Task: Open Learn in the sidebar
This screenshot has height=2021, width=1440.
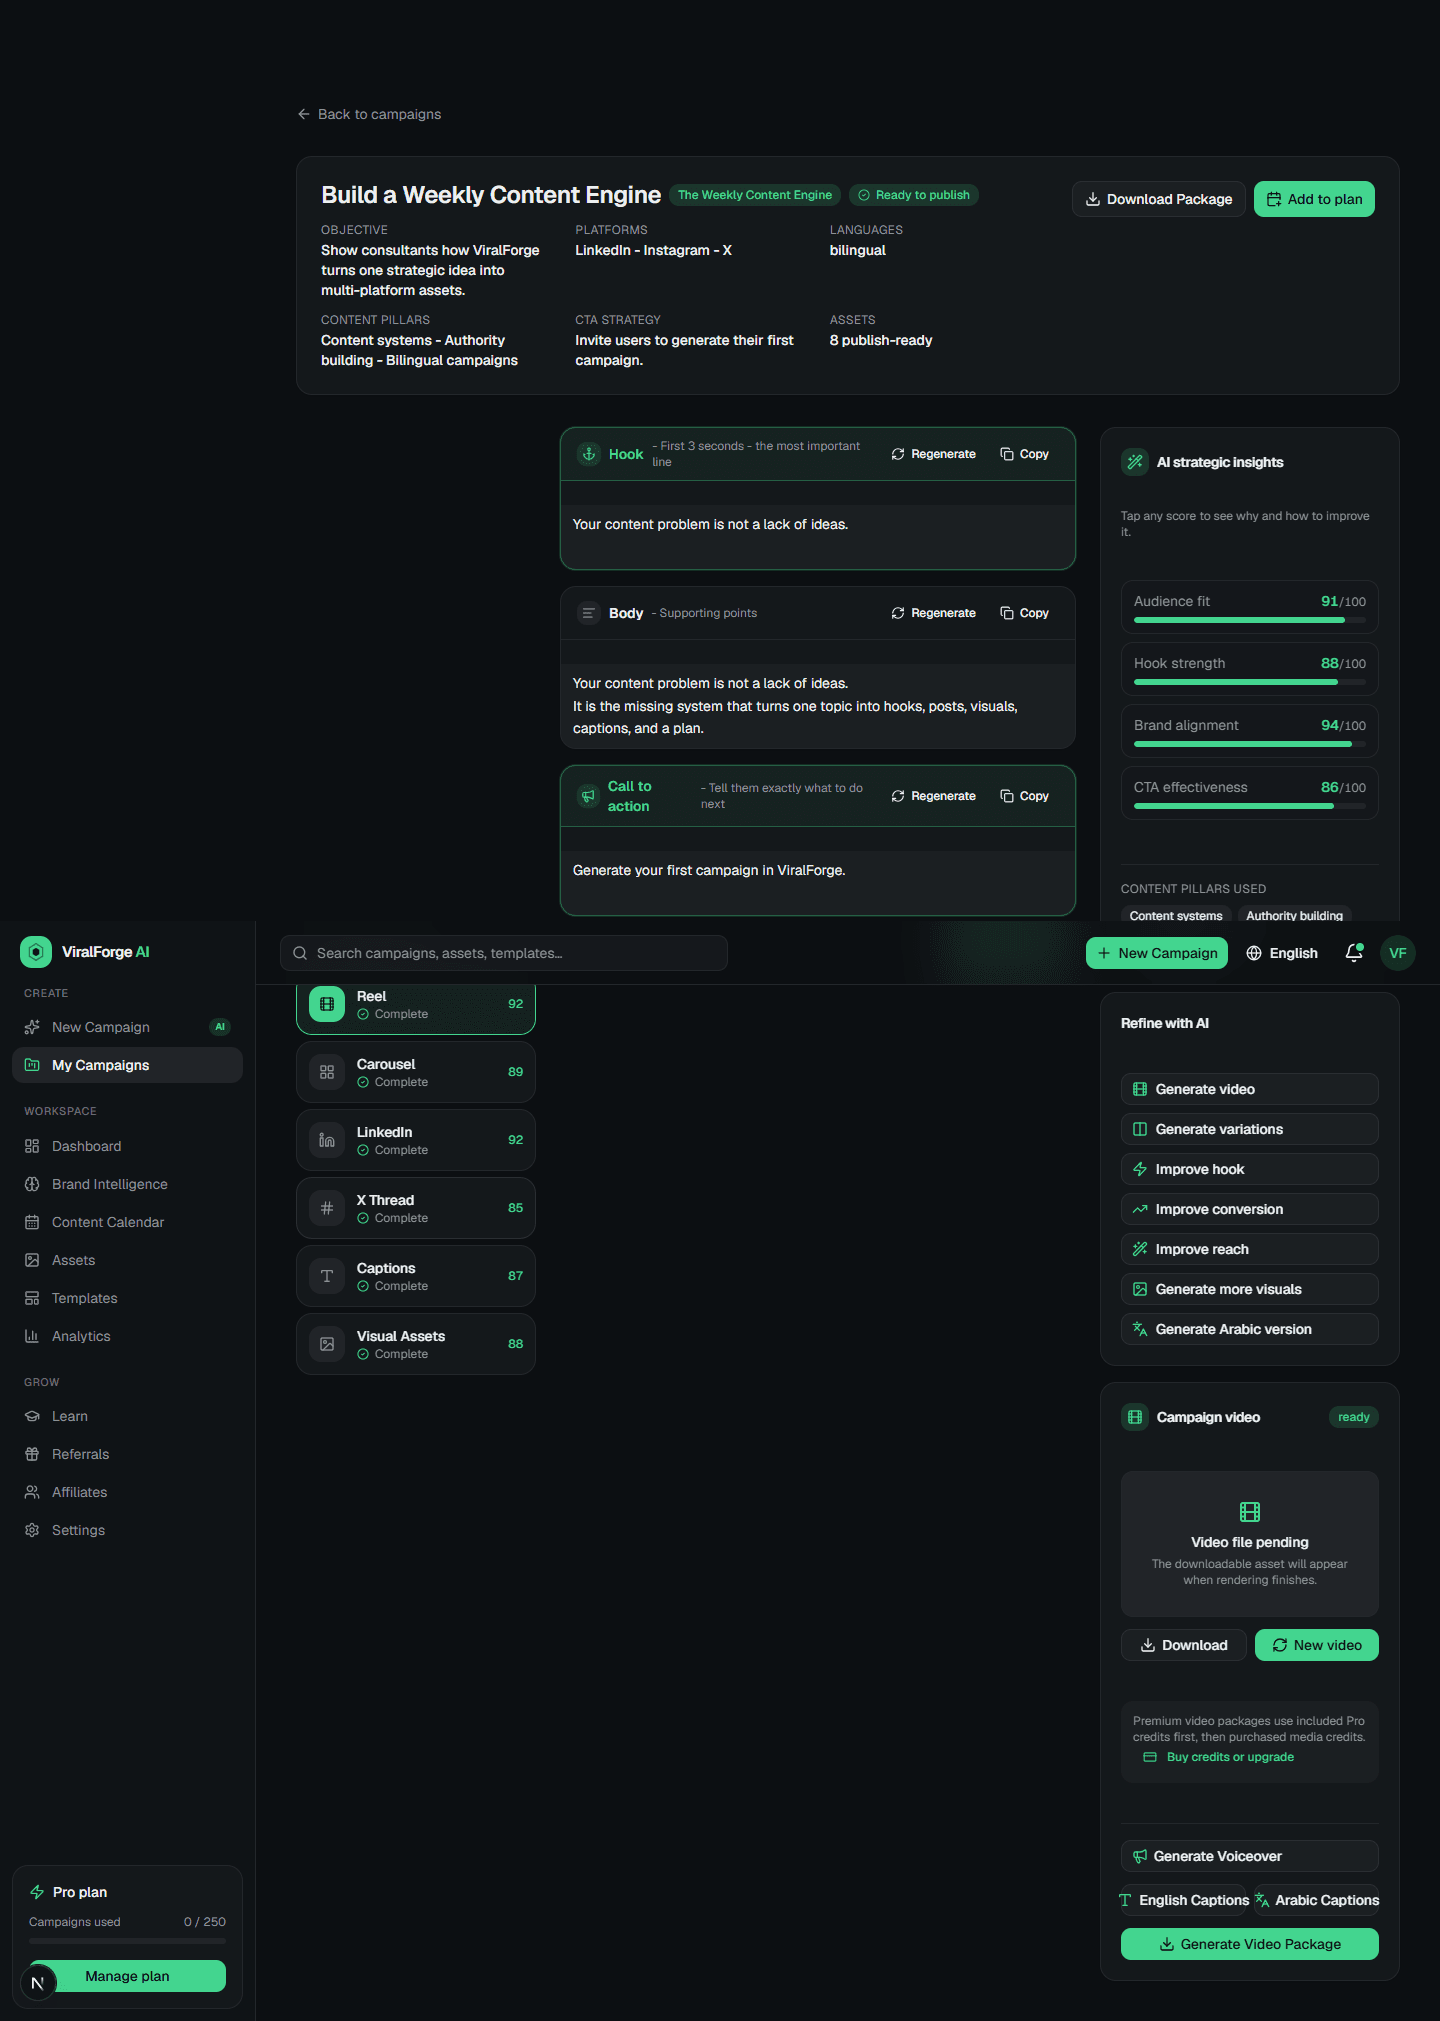Action: pos(127,1416)
